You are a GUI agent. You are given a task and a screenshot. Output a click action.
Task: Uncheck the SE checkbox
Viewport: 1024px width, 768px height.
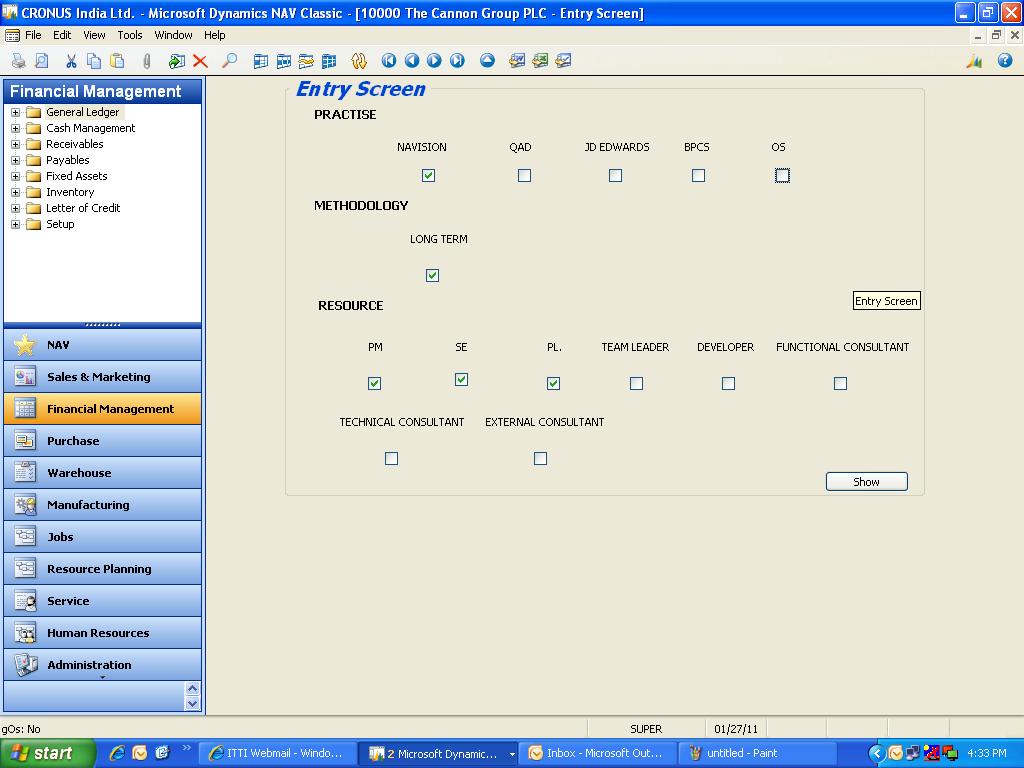coord(461,379)
